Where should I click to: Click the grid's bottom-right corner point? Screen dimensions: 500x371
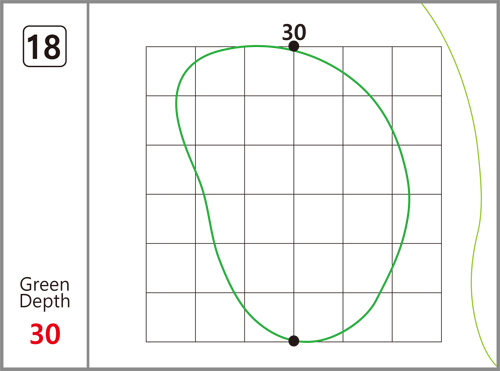tap(442, 342)
